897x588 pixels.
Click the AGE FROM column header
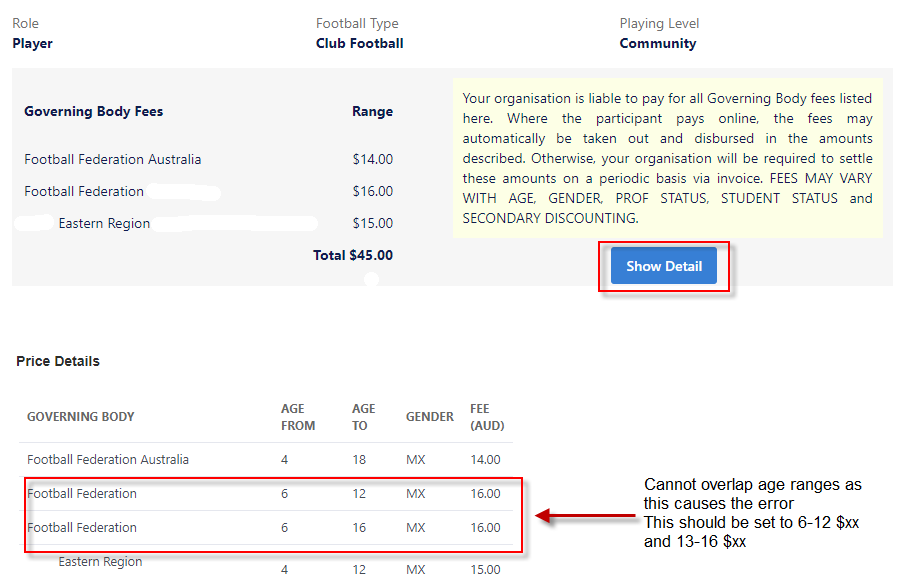(x=298, y=417)
